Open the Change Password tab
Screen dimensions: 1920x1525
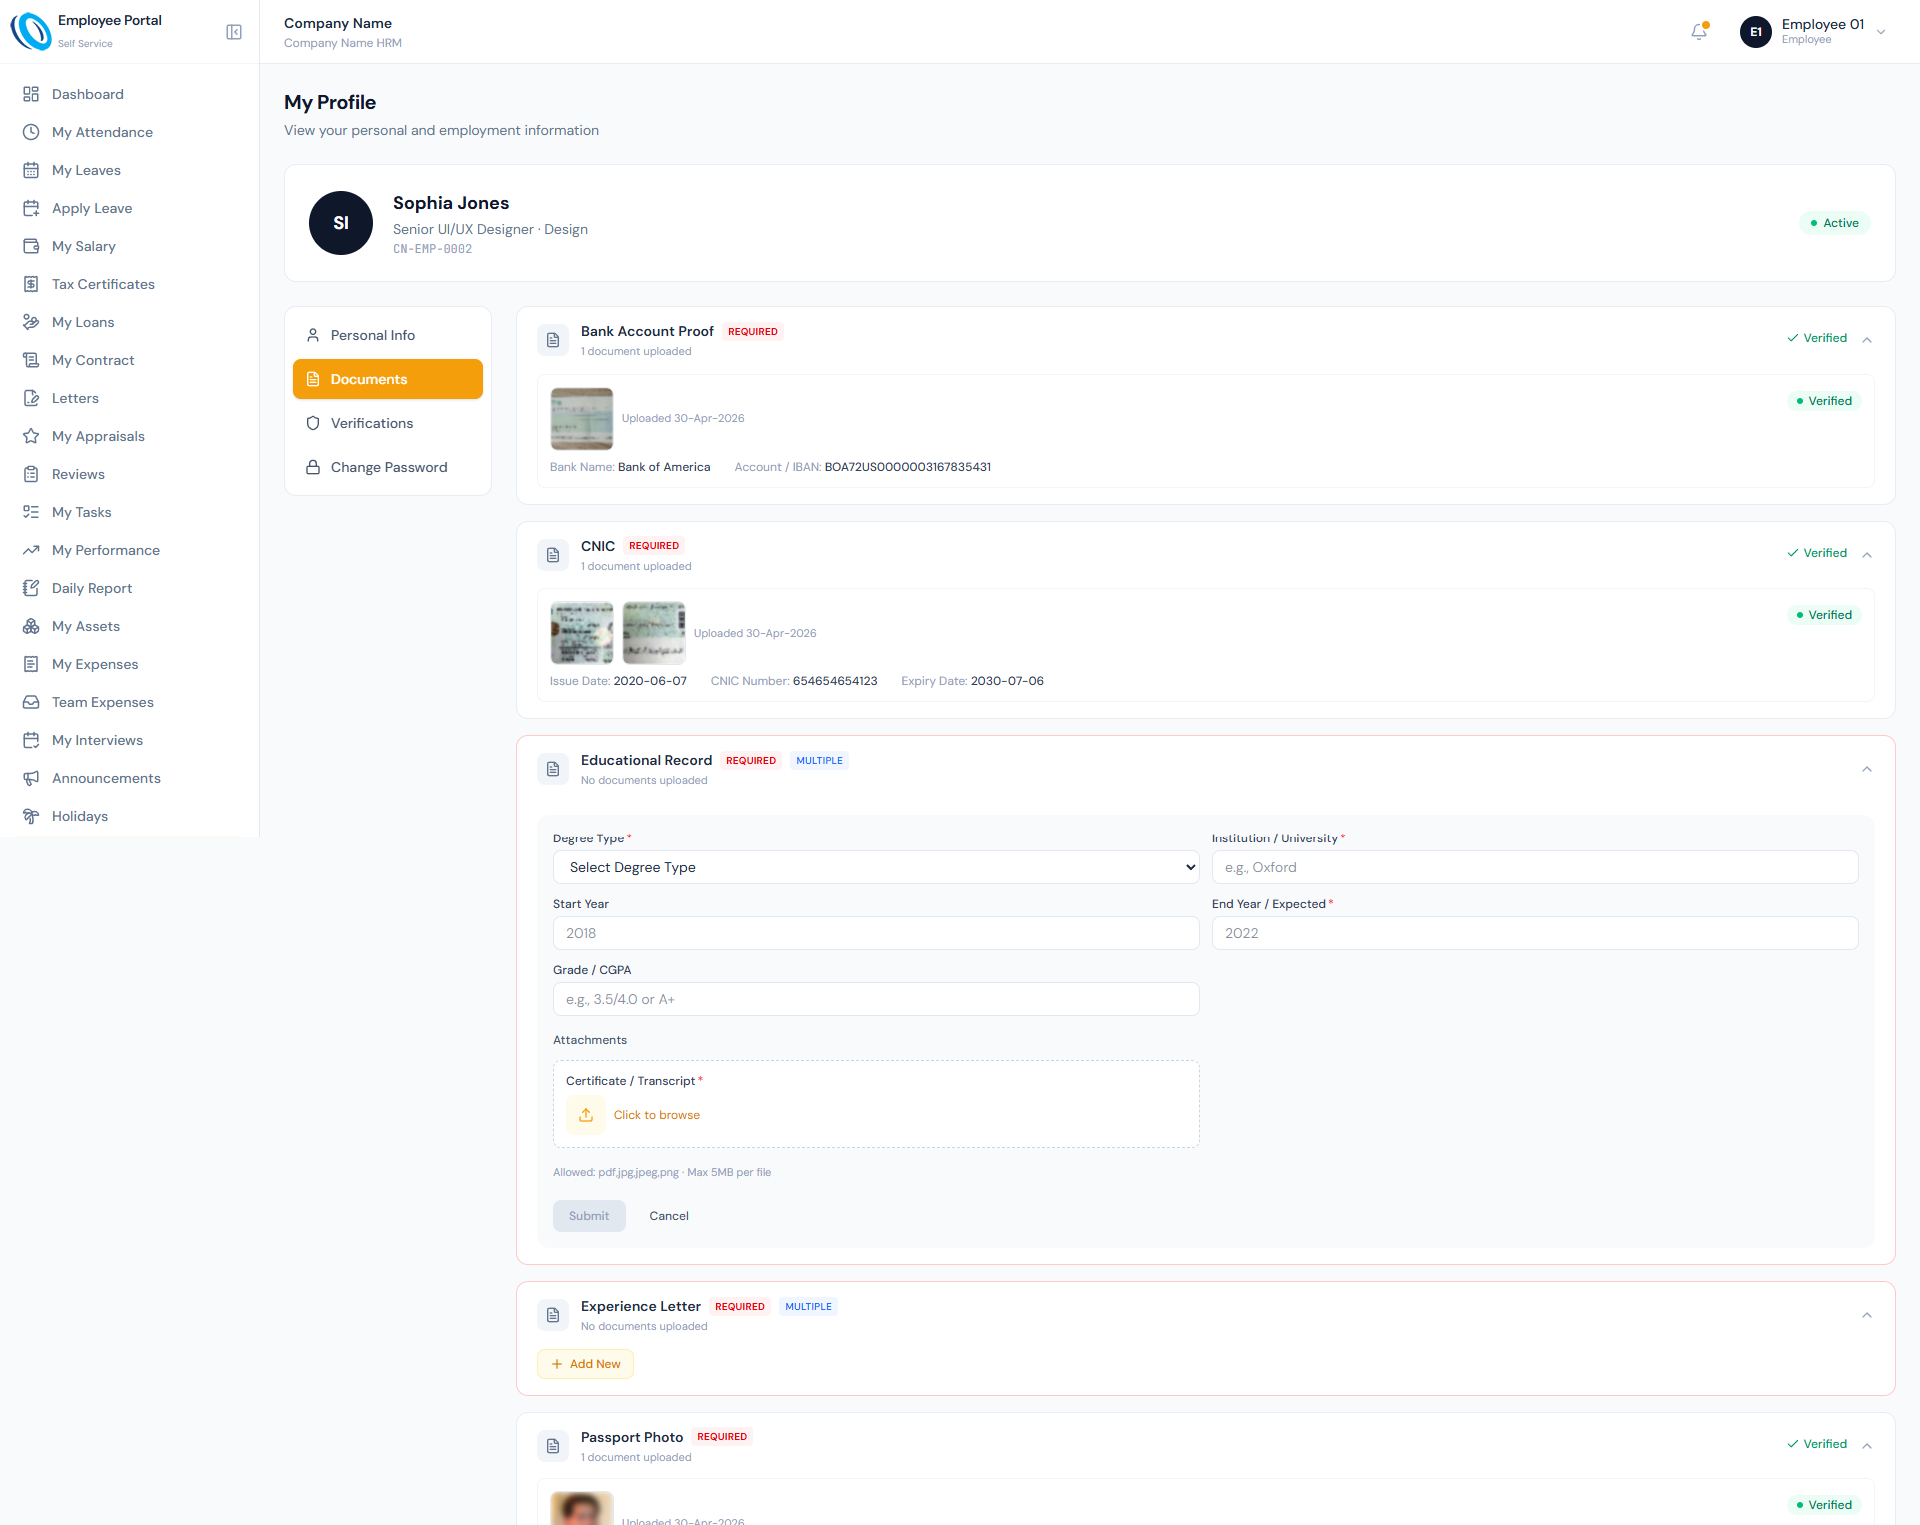click(388, 467)
